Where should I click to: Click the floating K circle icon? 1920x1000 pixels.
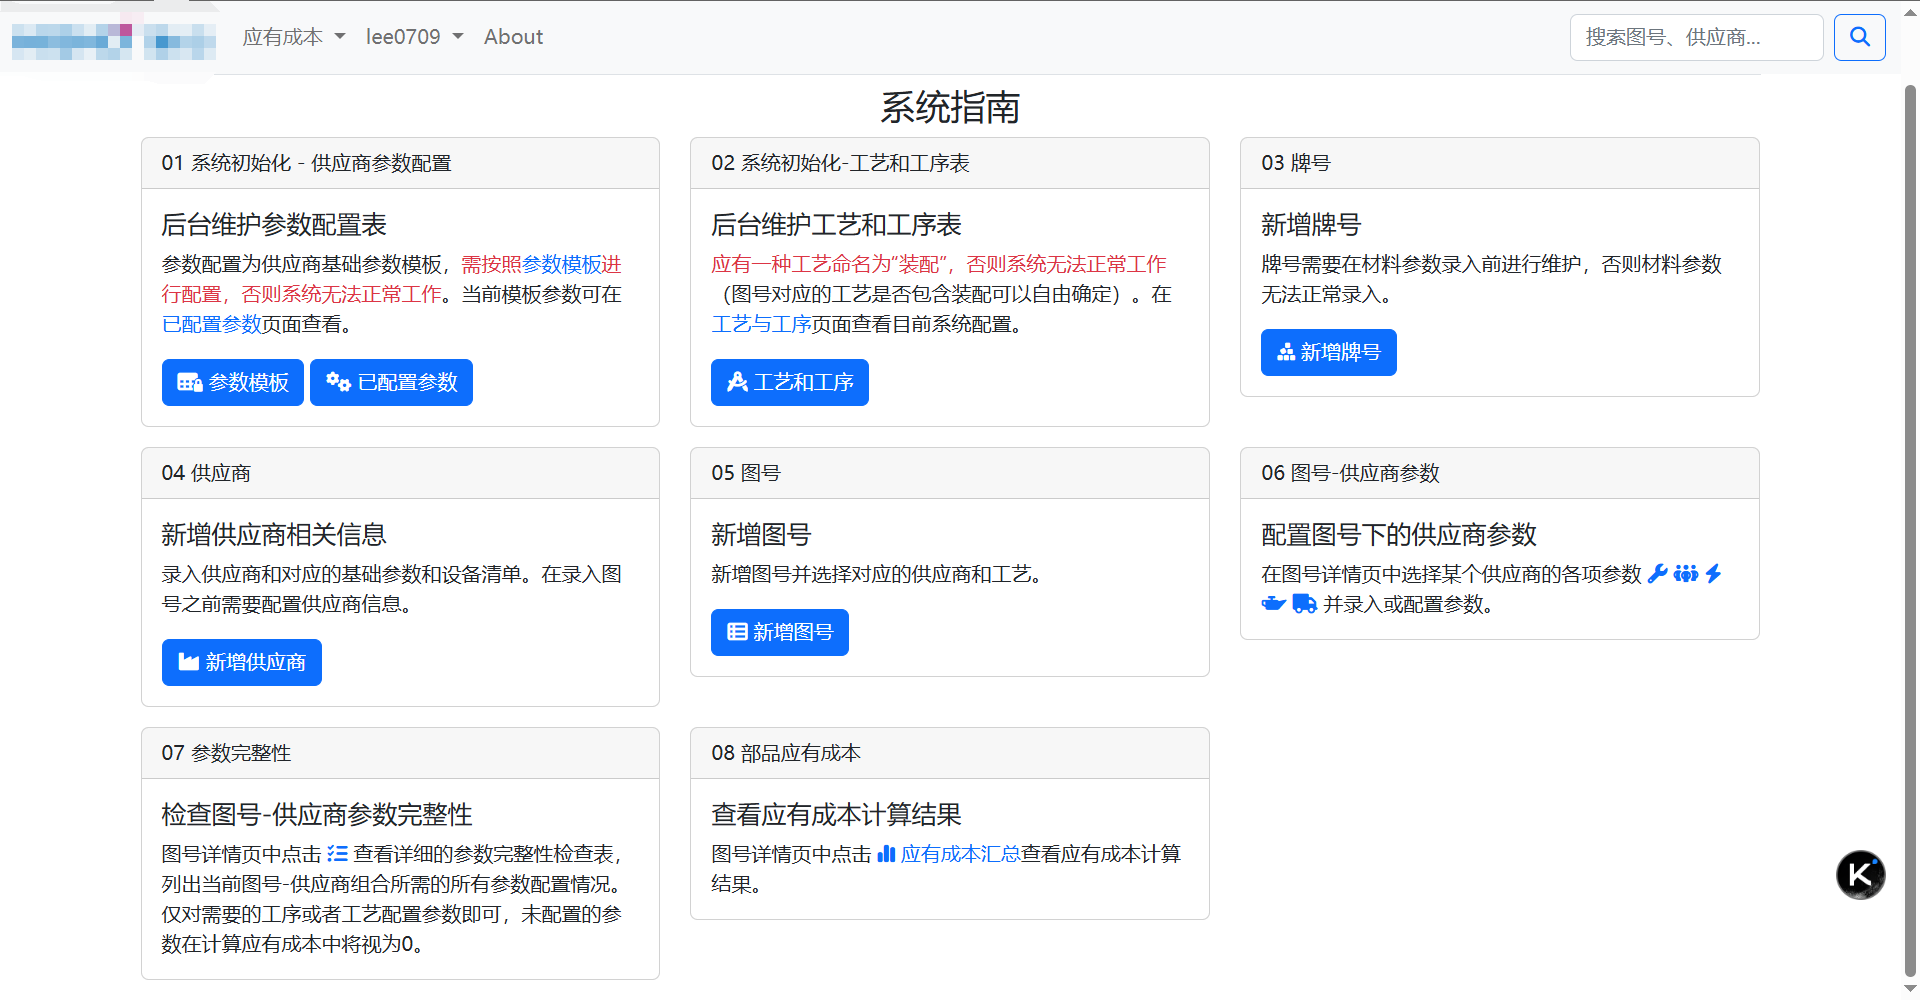(1860, 875)
